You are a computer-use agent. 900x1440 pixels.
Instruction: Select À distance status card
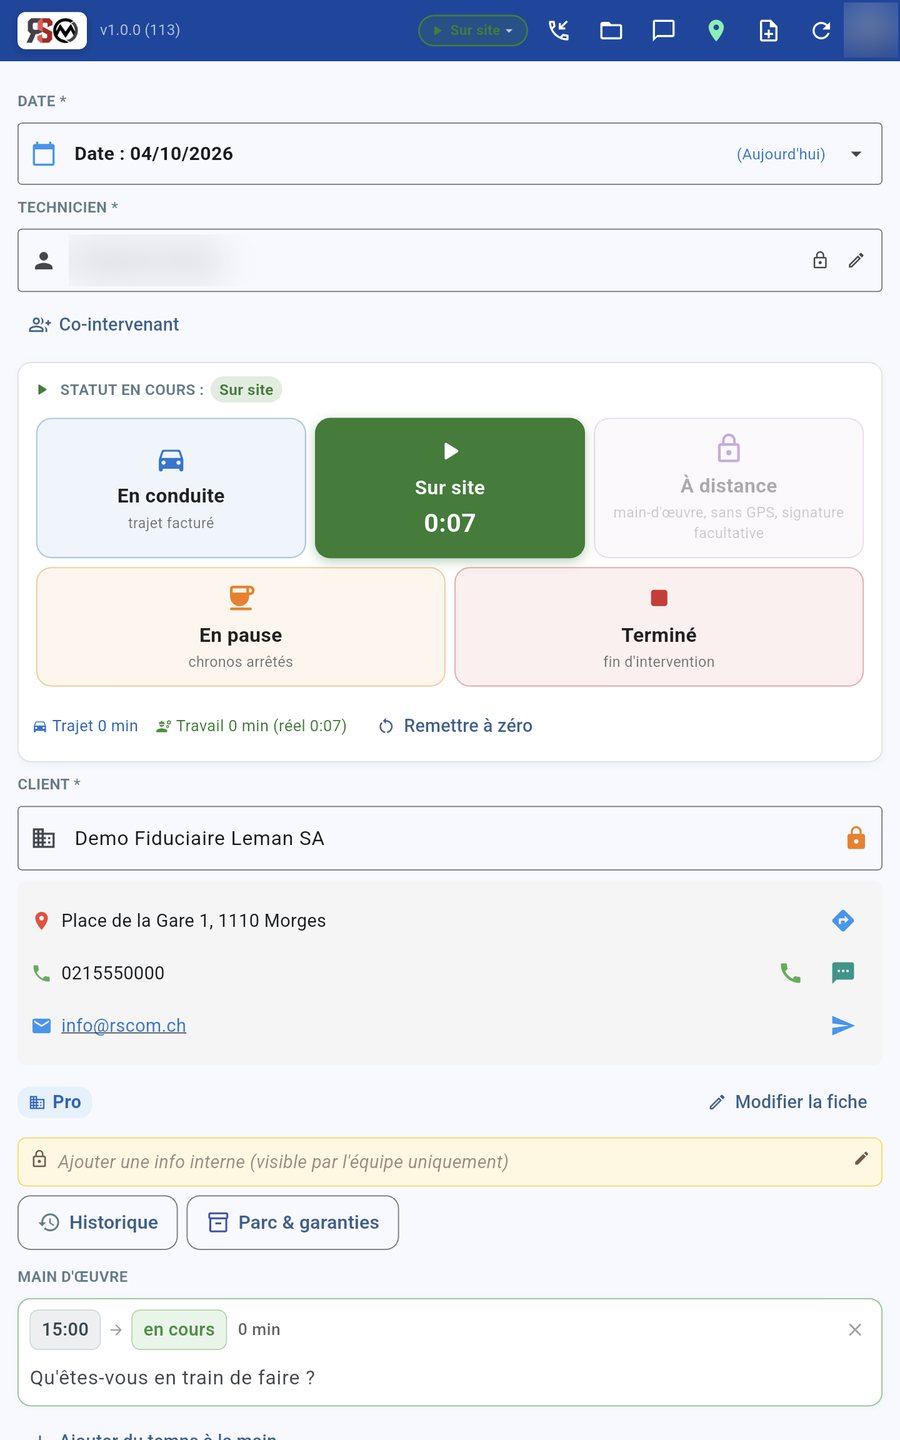pyautogui.click(x=729, y=488)
